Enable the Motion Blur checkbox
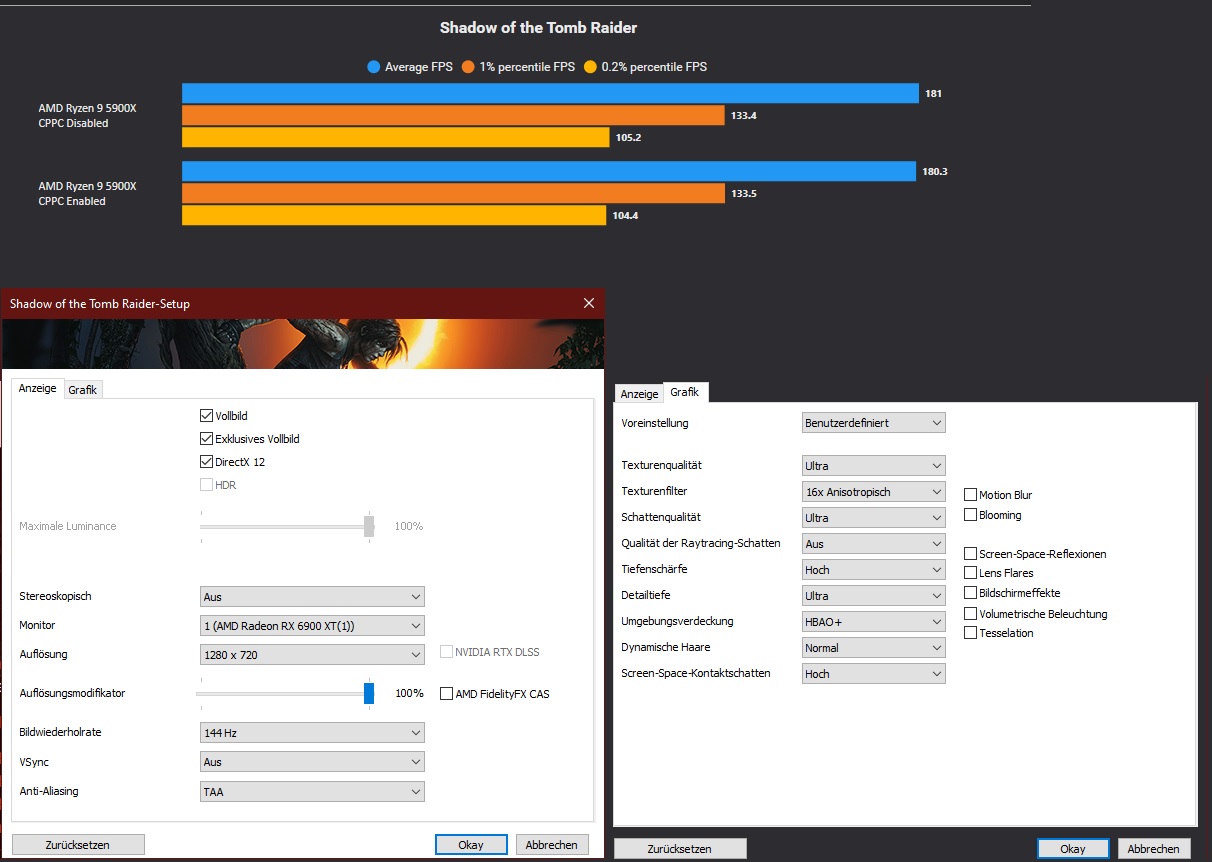This screenshot has height=862, width=1212. pyautogui.click(x=970, y=495)
